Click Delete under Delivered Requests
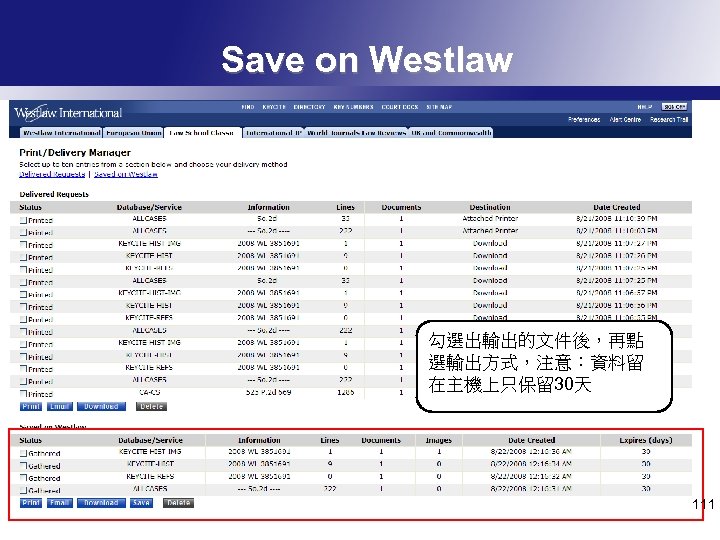The width and height of the screenshot is (720, 540). [152, 406]
